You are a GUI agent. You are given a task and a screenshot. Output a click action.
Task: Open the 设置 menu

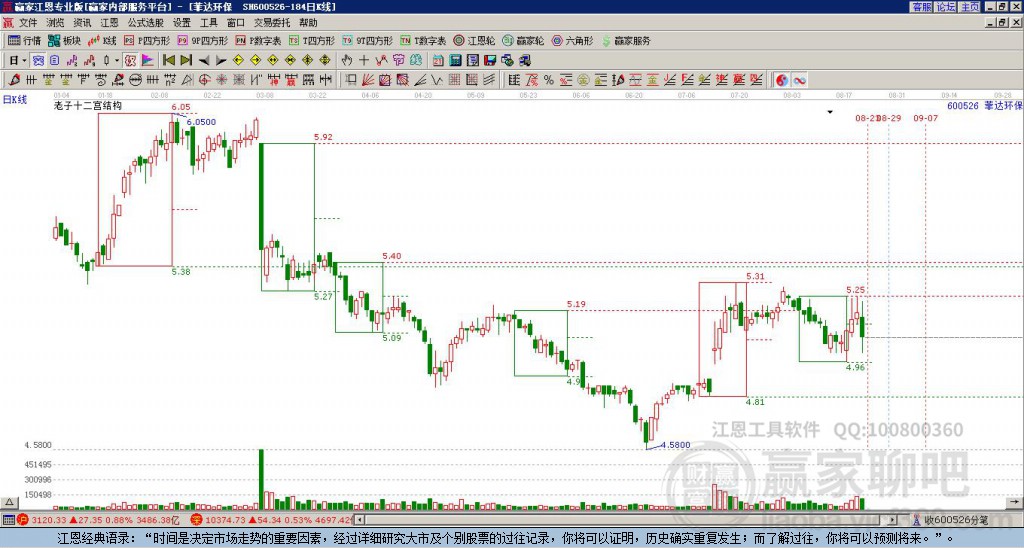[182, 23]
